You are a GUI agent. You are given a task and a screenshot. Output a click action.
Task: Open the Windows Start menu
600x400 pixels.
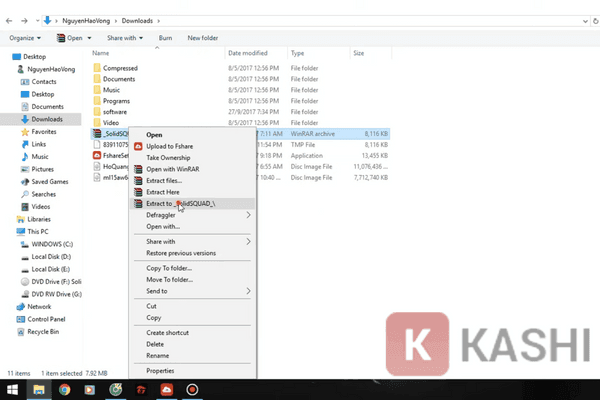pos(12,390)
